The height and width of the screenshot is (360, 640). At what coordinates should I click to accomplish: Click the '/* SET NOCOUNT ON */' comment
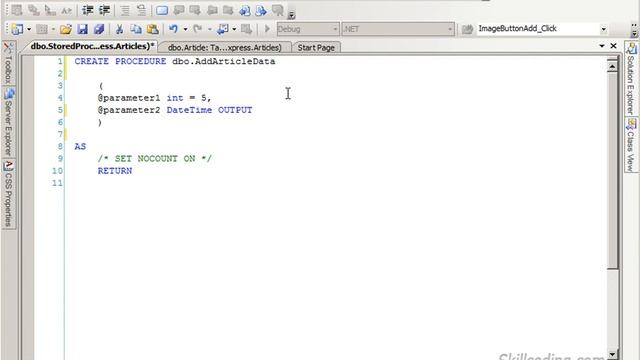click(155, 159)
